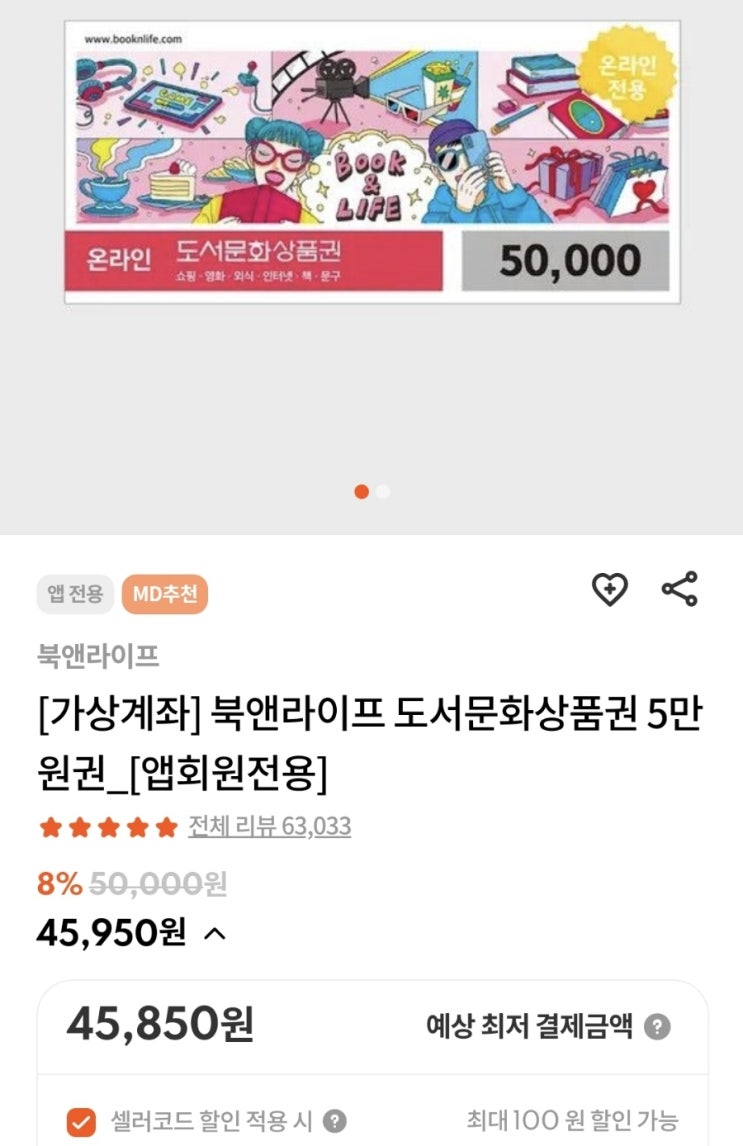743x1146 pixels.
Task: Click the five-star rating icons
Action: (108, 827)
